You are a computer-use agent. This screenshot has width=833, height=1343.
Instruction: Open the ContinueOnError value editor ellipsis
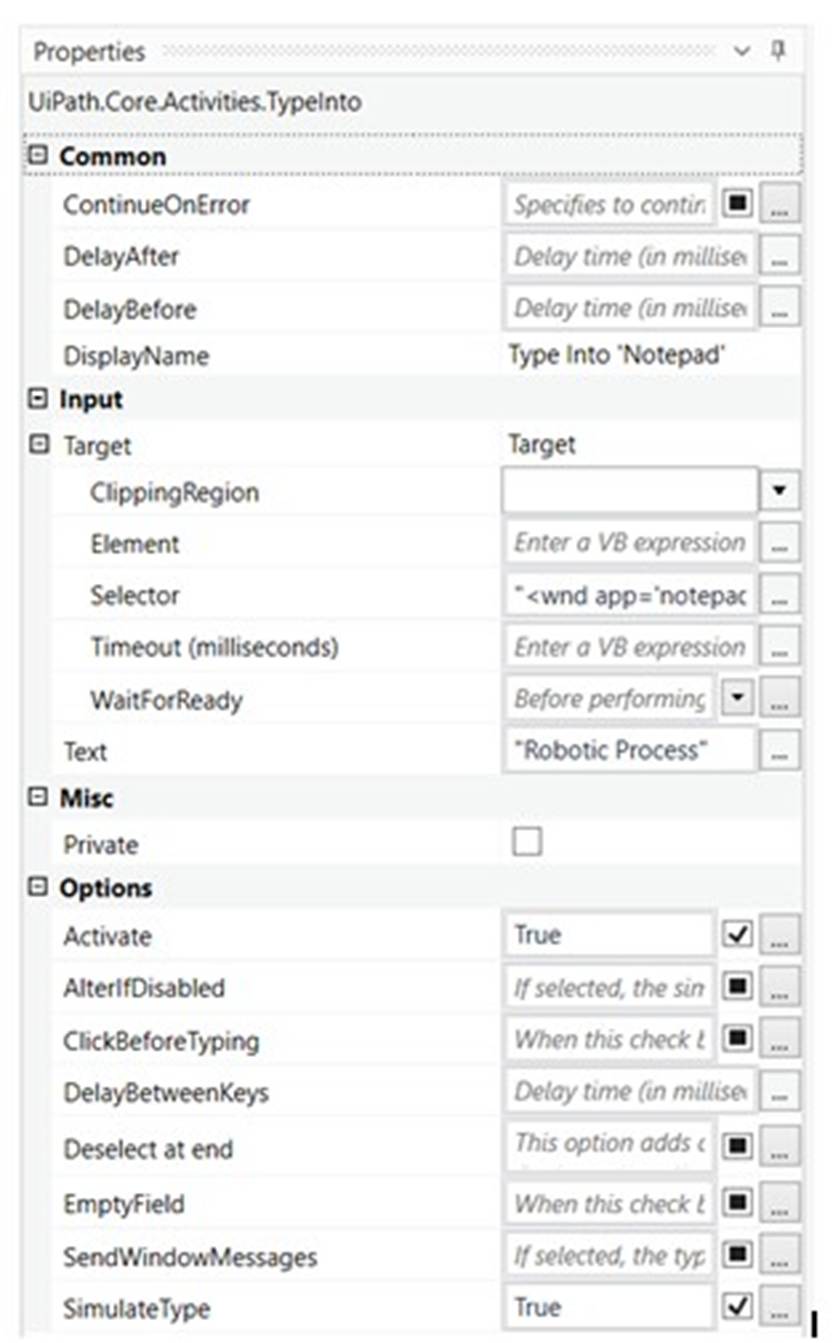[783, 205]
